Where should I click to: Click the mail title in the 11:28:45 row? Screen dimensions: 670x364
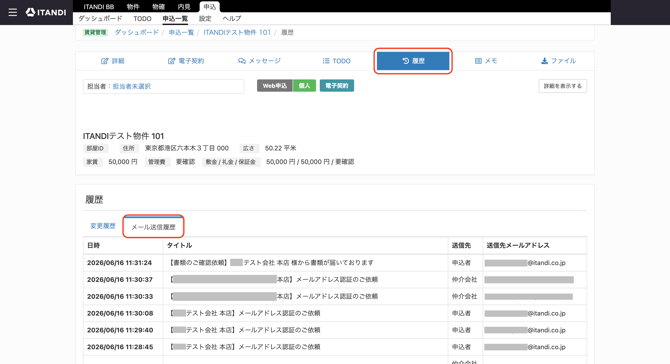click(245, 347)
